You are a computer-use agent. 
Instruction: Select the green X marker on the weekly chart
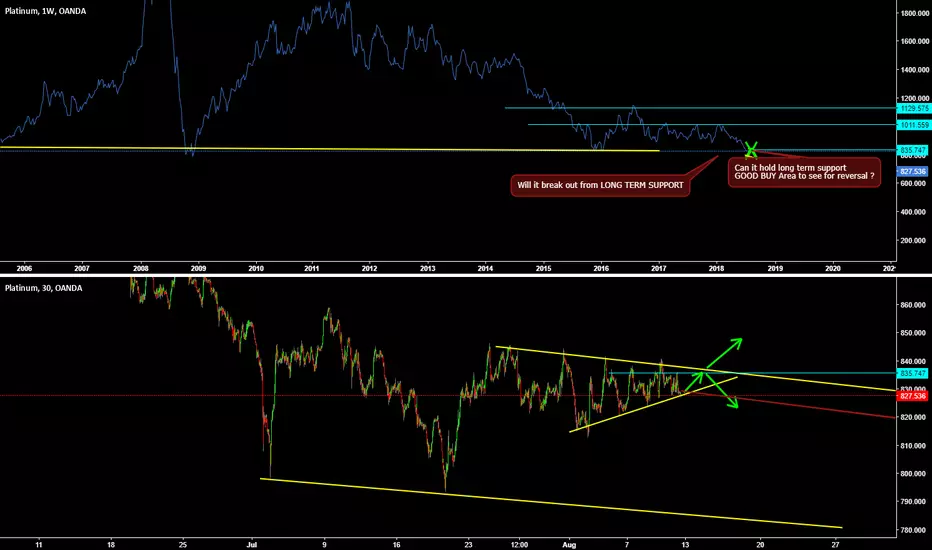click(751, 150)
